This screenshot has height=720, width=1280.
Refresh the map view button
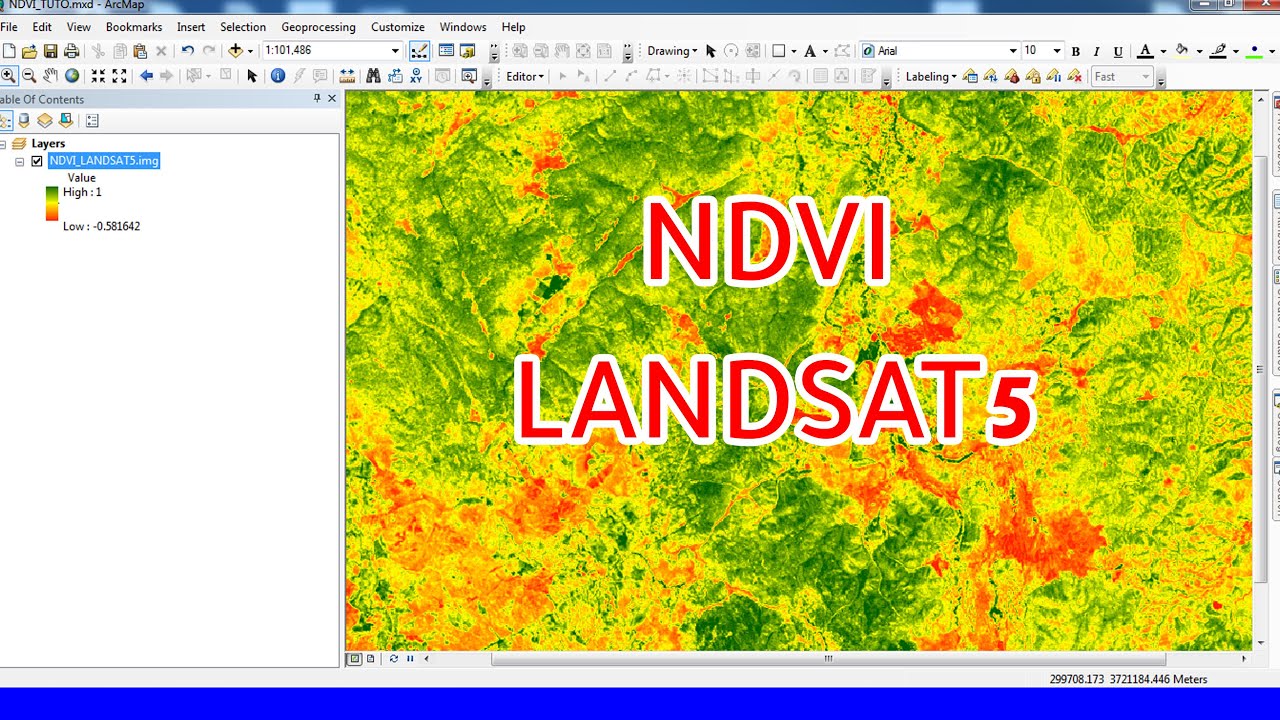[393, 658]
